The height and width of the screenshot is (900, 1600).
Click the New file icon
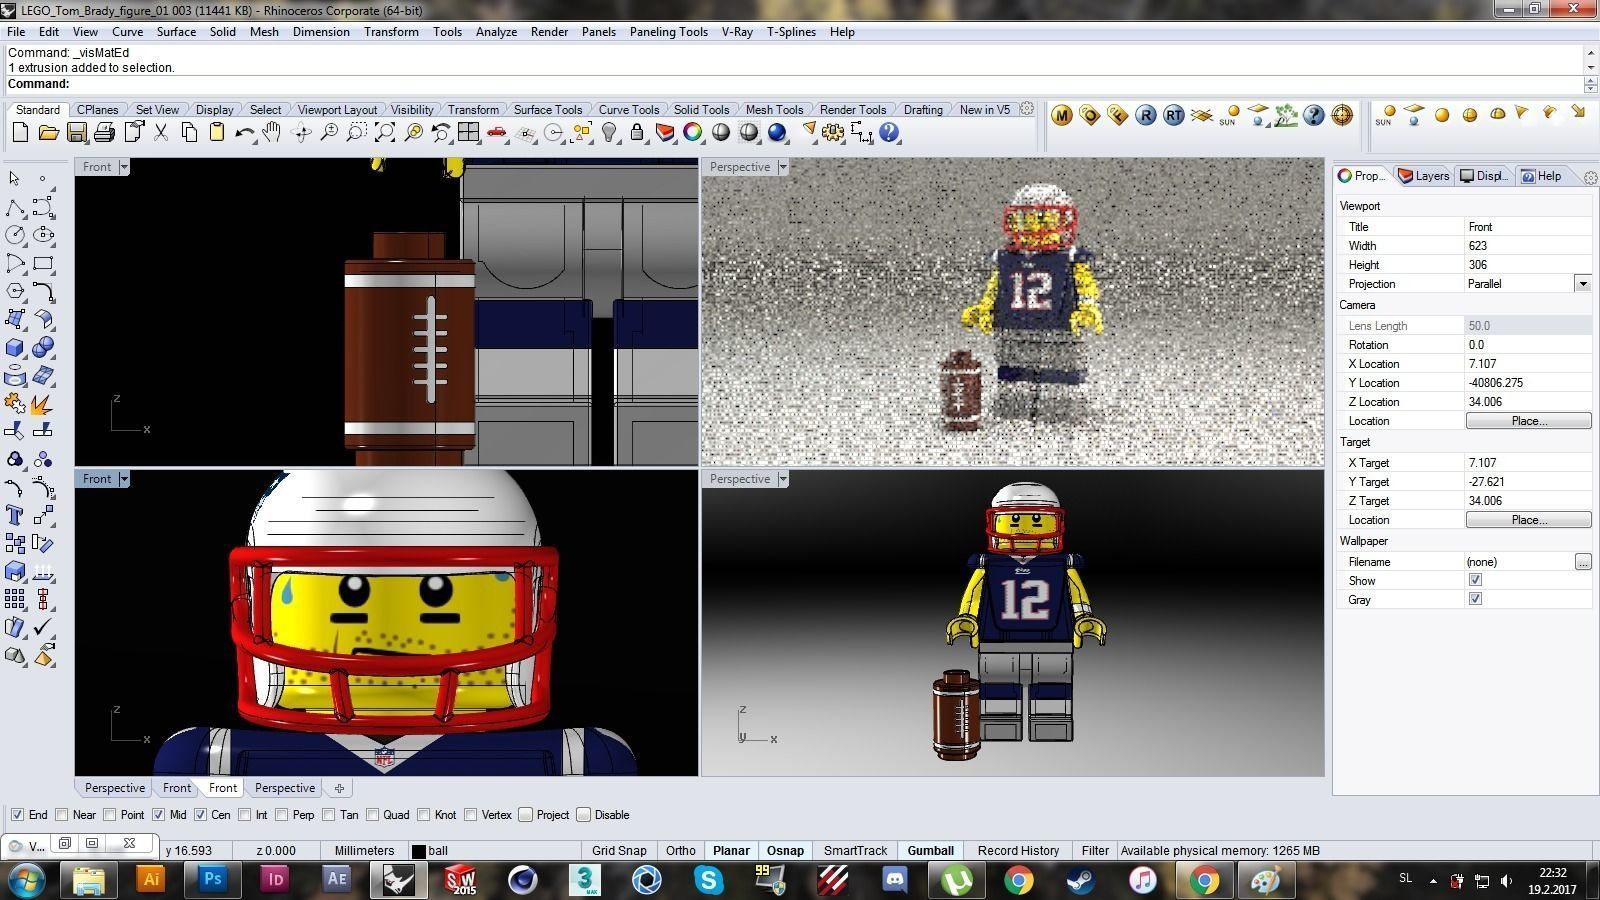coord(20,132)
